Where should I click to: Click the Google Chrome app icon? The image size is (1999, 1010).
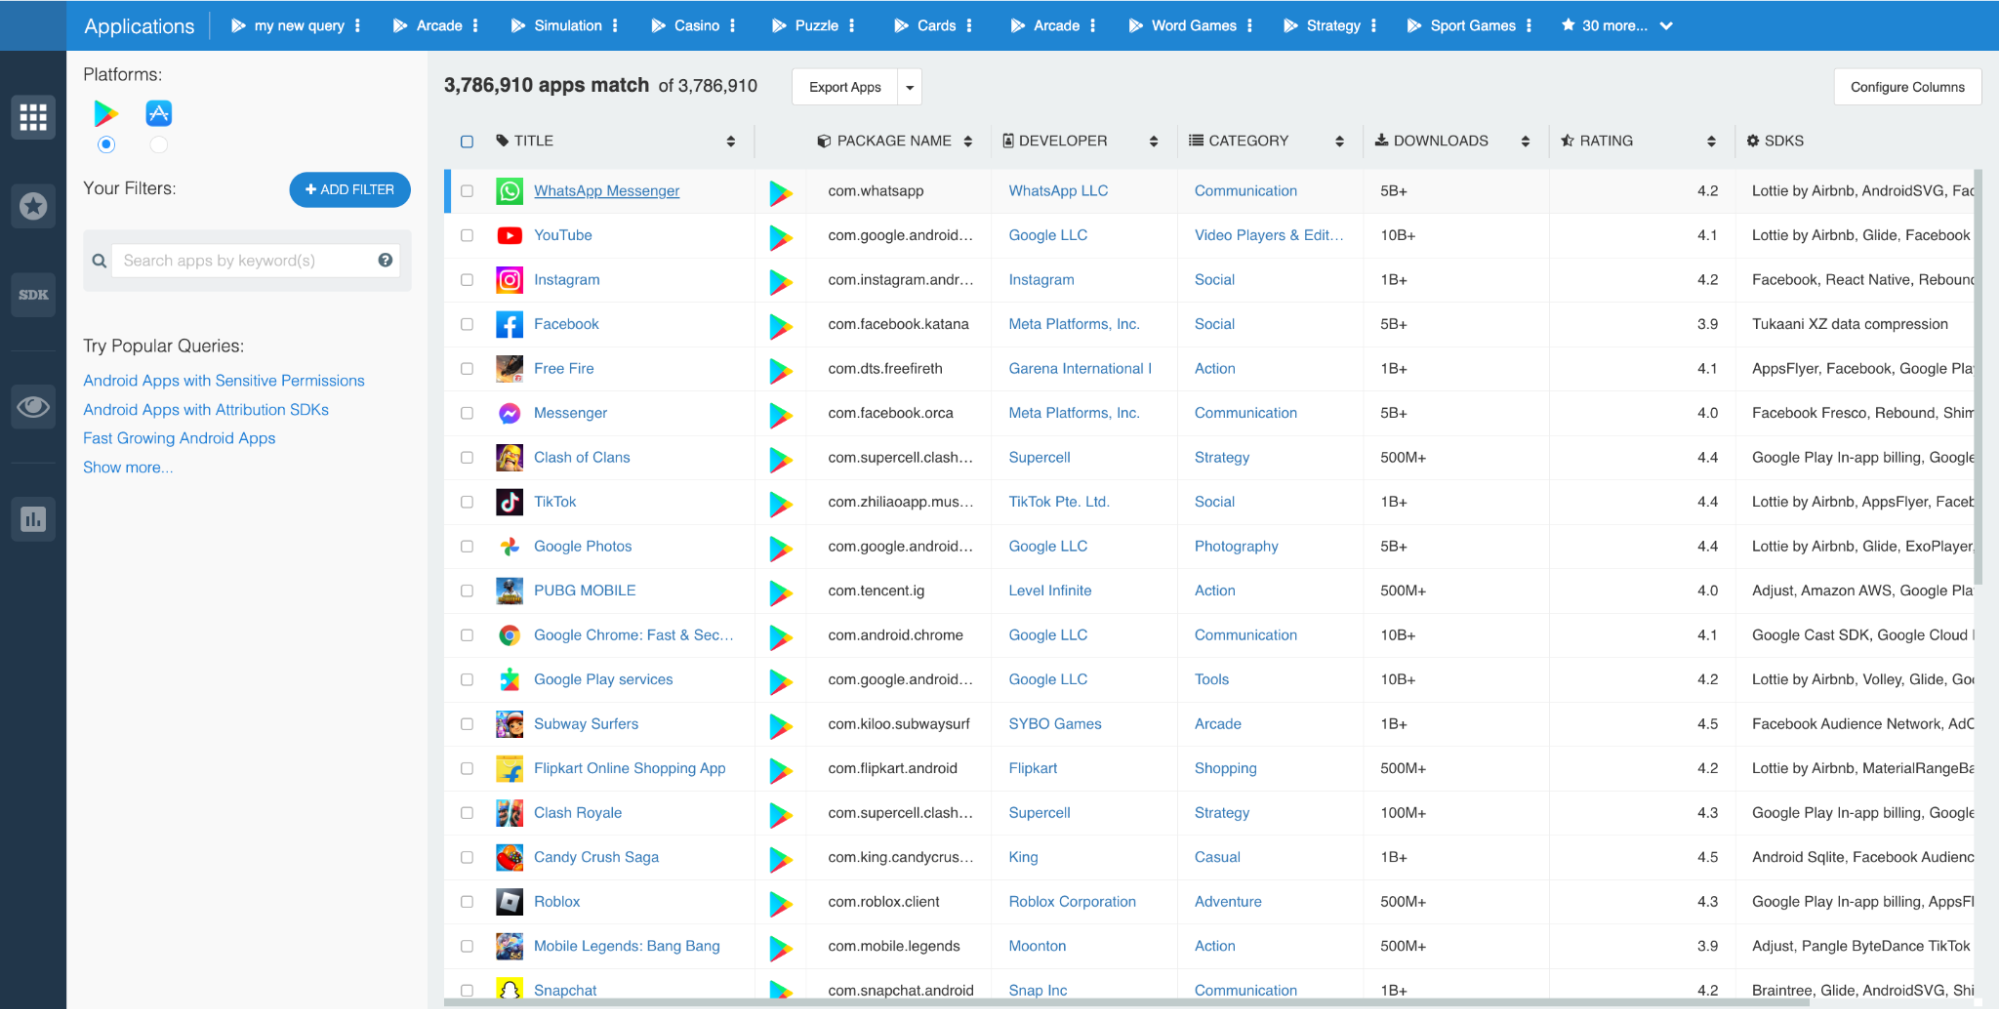509,635
